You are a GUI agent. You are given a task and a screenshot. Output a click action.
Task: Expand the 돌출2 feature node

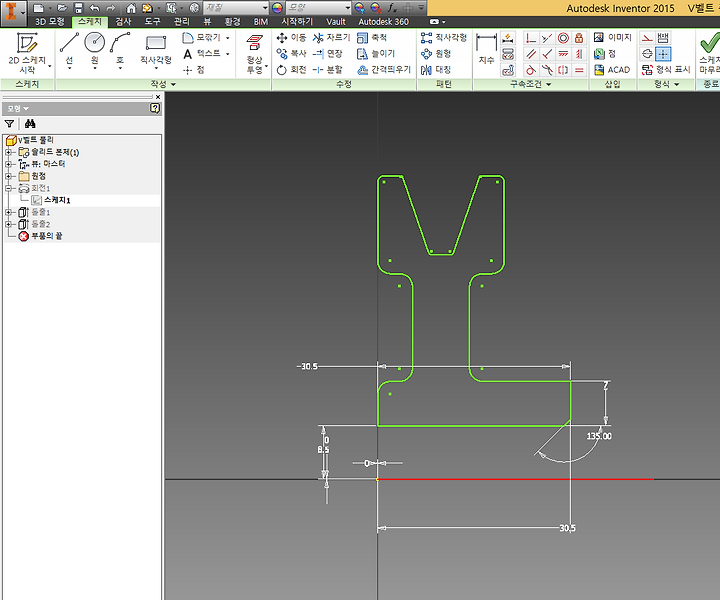click(x=8, y=224)
